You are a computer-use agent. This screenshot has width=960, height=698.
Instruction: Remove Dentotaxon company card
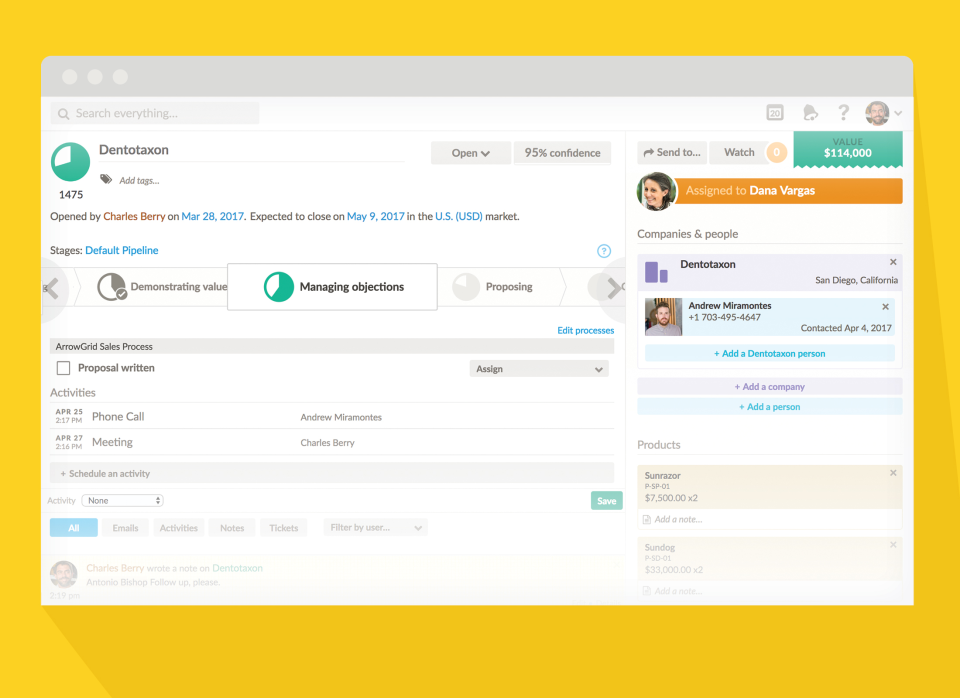[893, 262]
